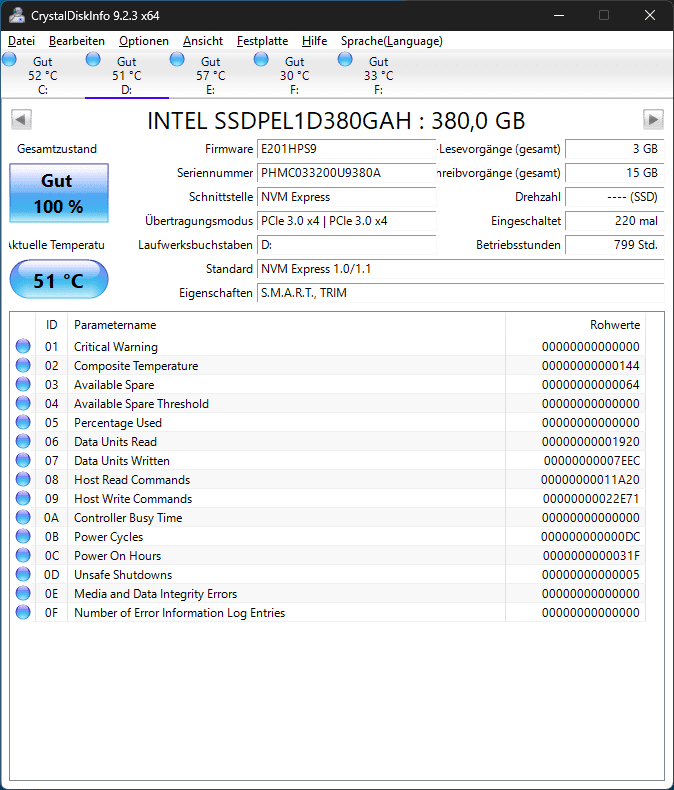Viewport: 674px width, 790px height.
Task: Click the status orb for Host Read Commands
Action: coord(23,479)
